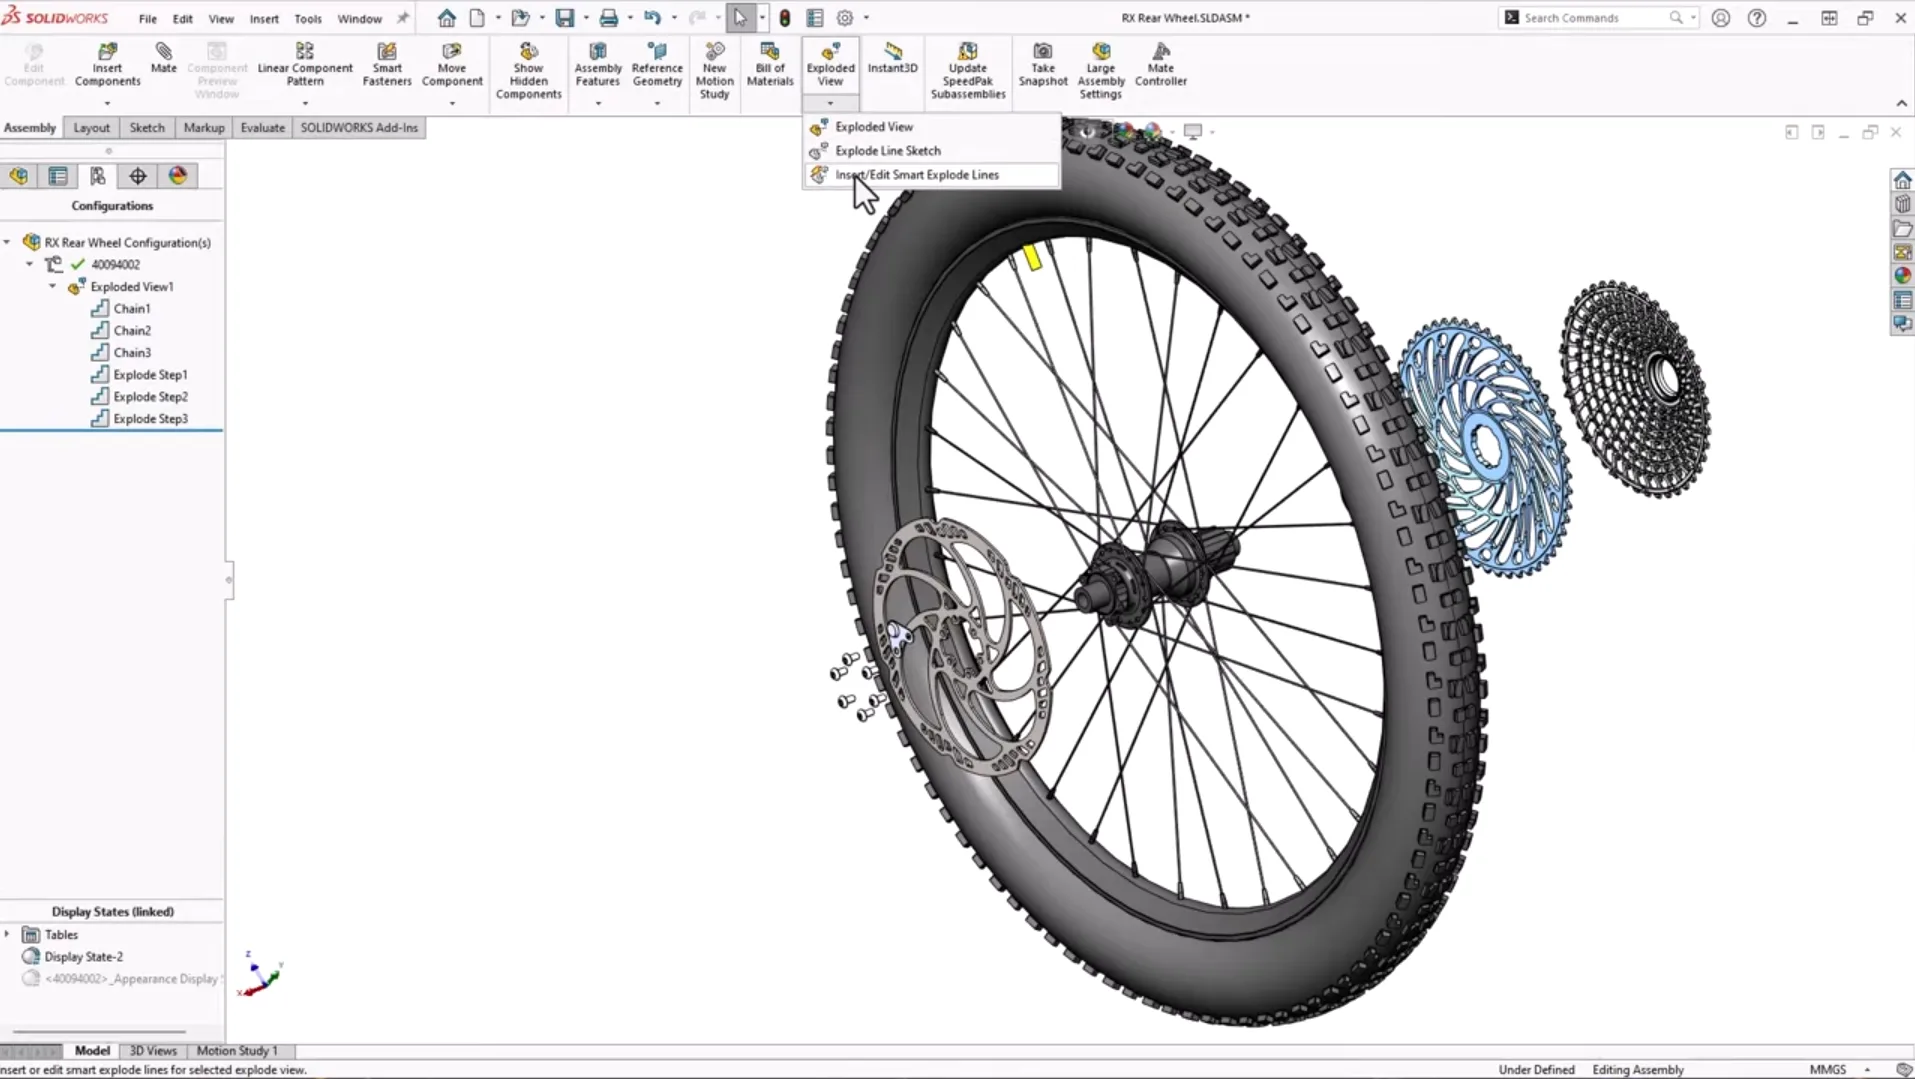Open the Motion Study 1 tab
Viewport: 1915px width, 1079px height.
pos(237,1050)
